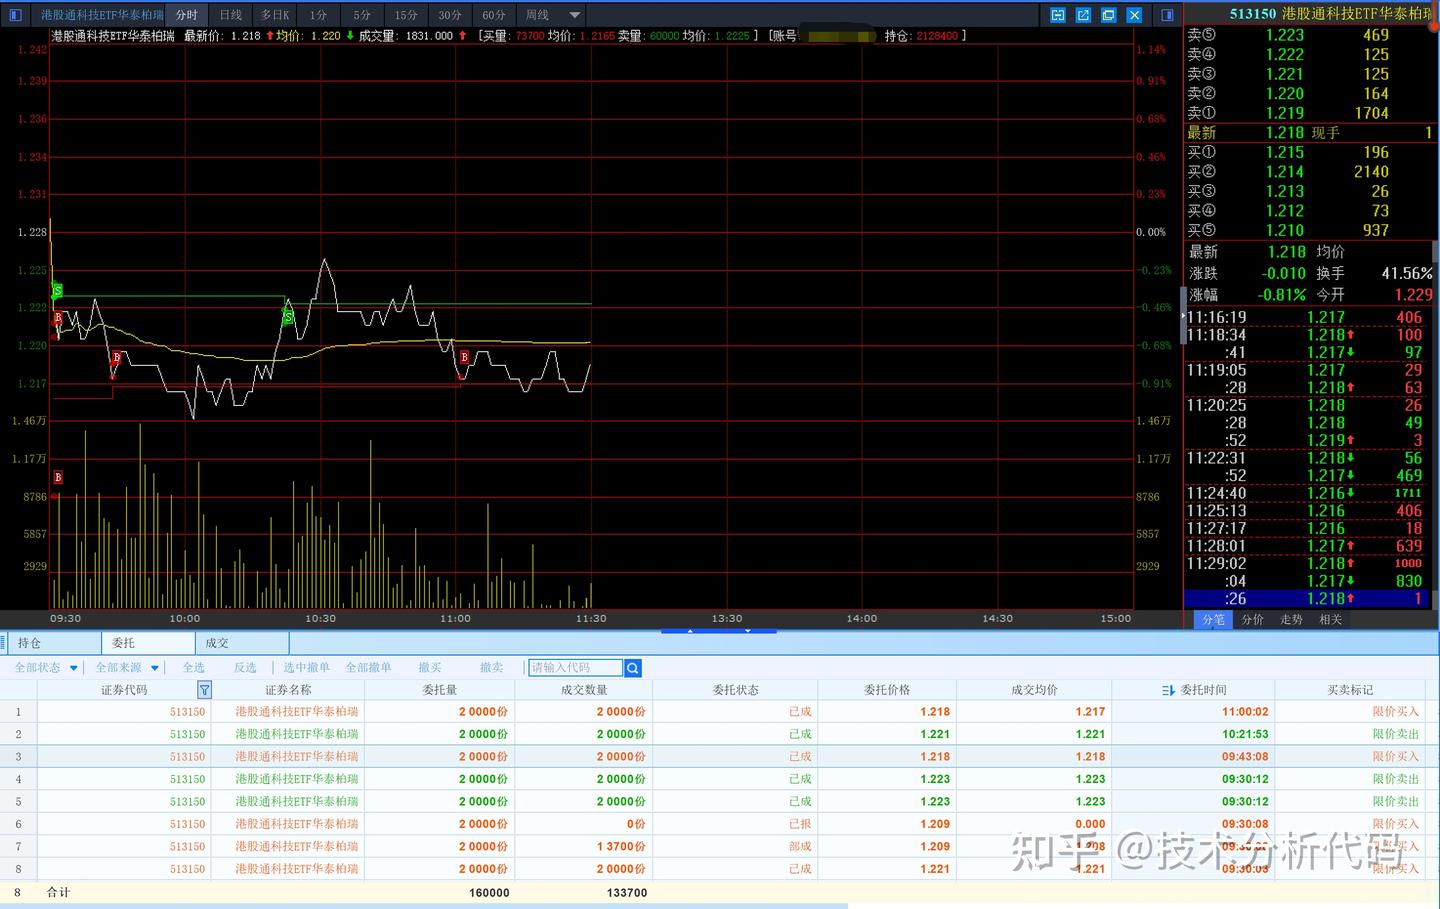Image resolution: width=1440 pixels, height=909 pixels.
Task: Click the green S sell marker near 10:21
Action: click(x=288, y=317)
